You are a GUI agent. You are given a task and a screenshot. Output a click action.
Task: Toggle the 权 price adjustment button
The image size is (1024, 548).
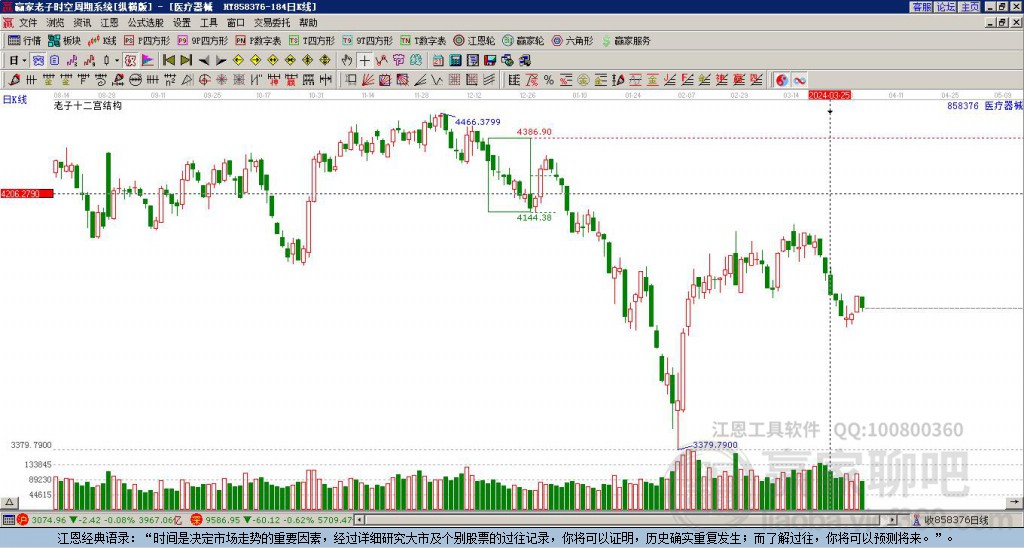pos(130,61)
